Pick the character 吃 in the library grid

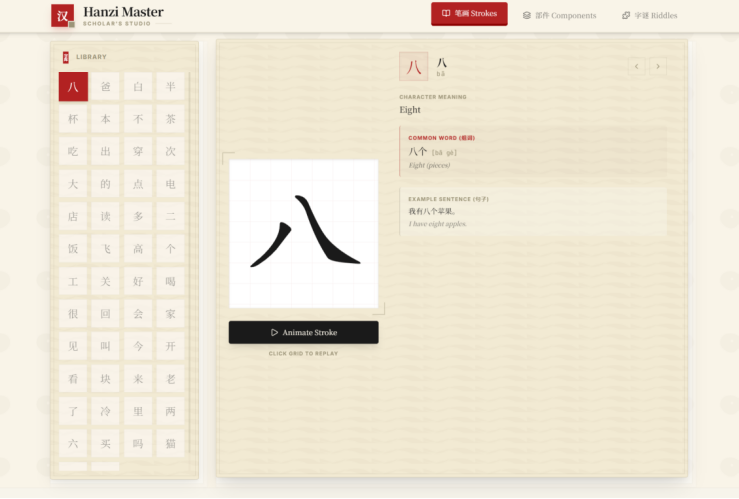pos(73,151)
